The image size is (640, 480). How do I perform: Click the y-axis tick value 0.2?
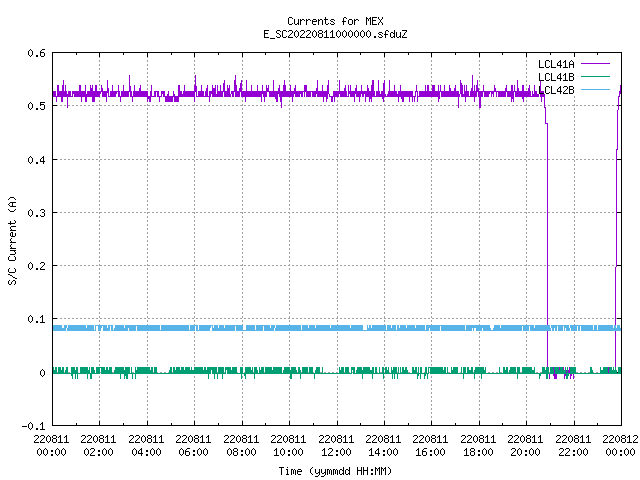click(36, 266)
